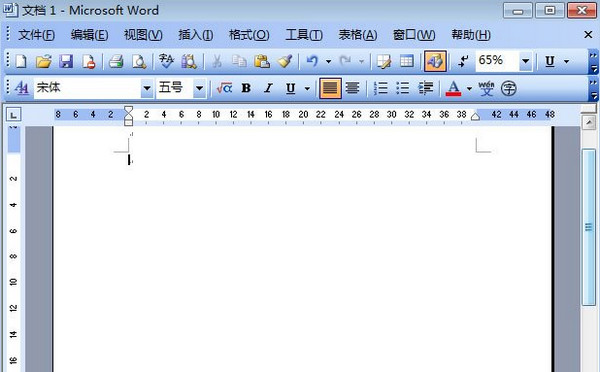Paste from clipboard icon
Screen dimensions: 600x372
point(262,61)
